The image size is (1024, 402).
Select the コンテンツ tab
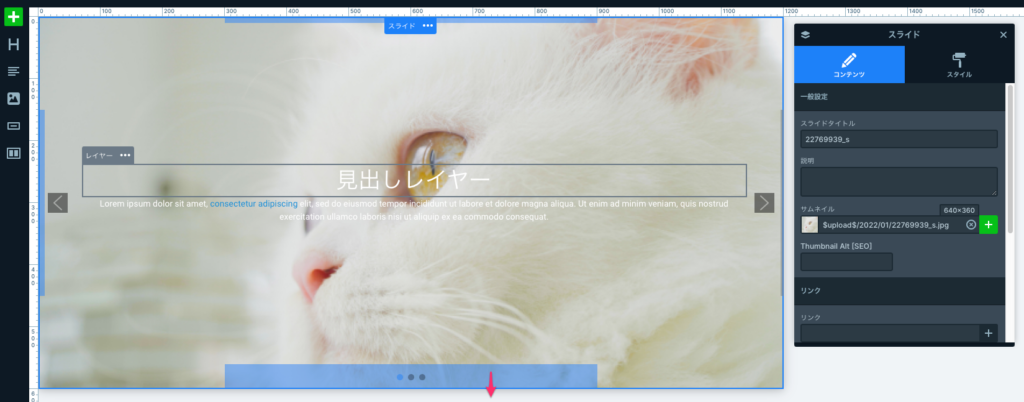pos(849,65)
